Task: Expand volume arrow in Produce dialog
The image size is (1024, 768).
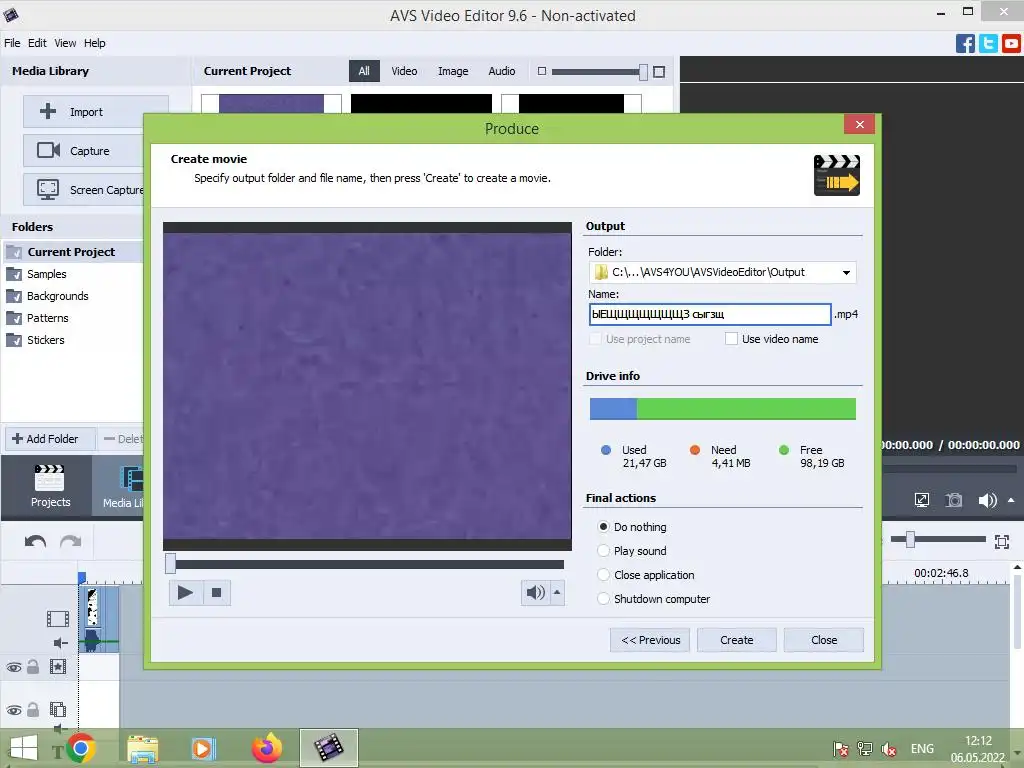Action: (557, 592)
